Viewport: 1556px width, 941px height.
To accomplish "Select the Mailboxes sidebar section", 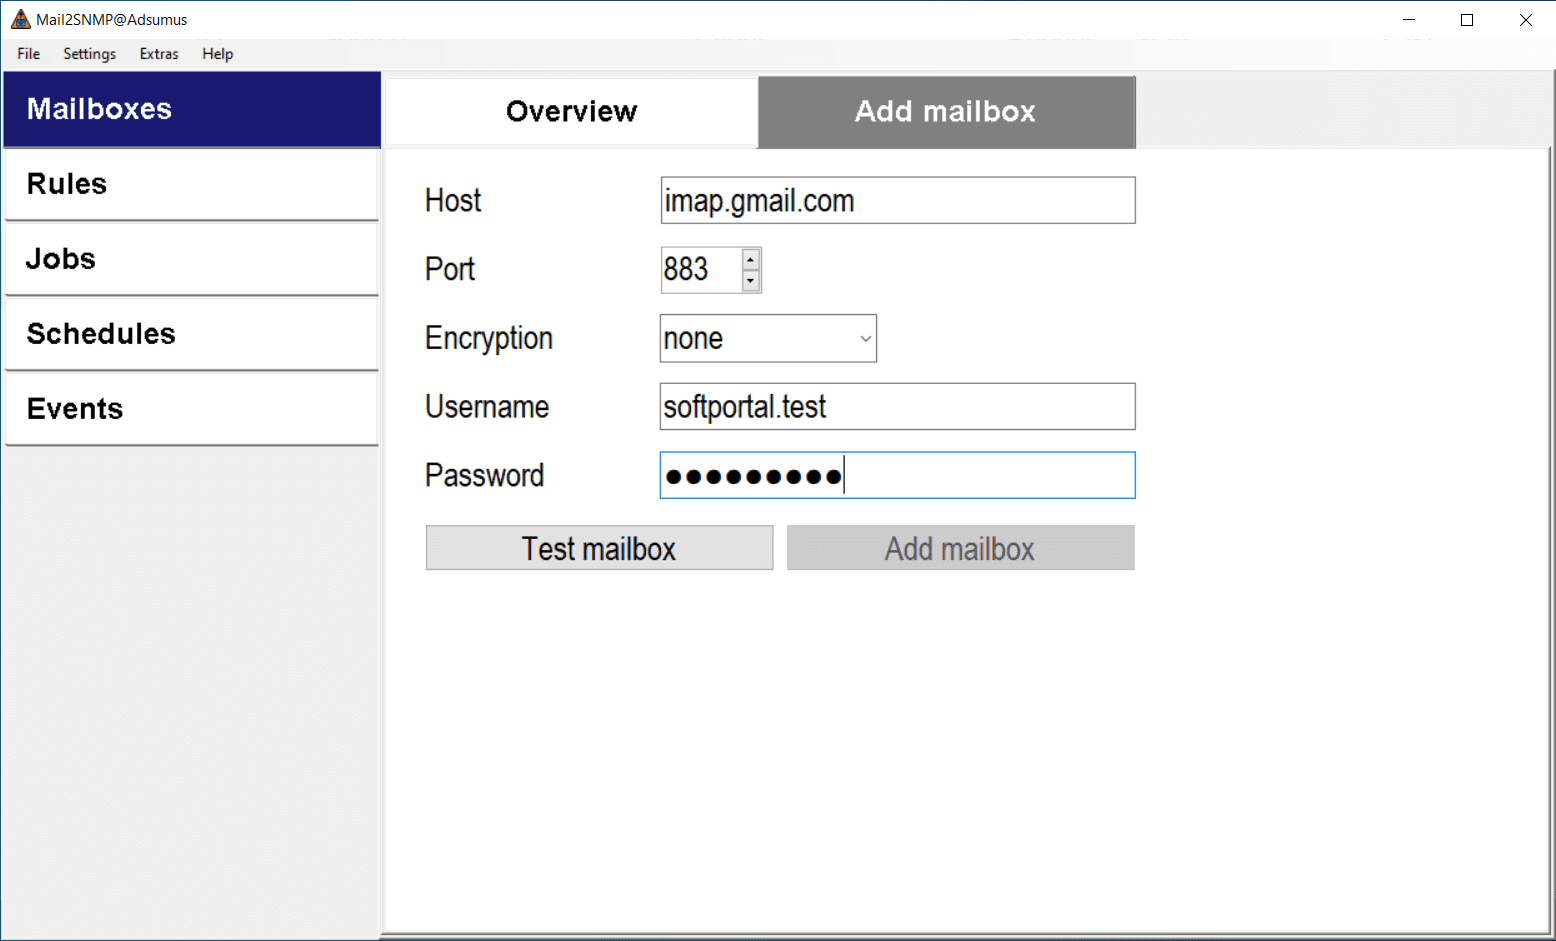I will [191, 109].
